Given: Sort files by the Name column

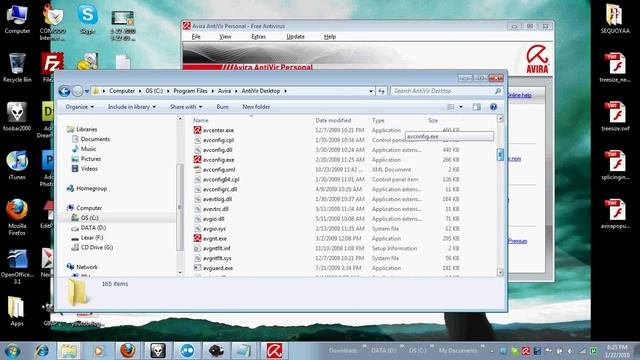Looking at the screenshot, I should (x=200, y=120).
